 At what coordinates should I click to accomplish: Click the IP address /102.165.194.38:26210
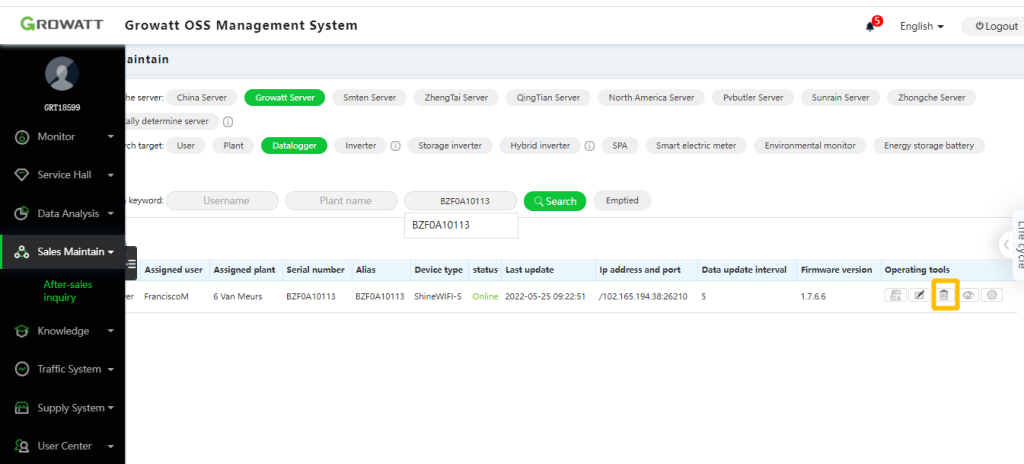coord(643,297)
